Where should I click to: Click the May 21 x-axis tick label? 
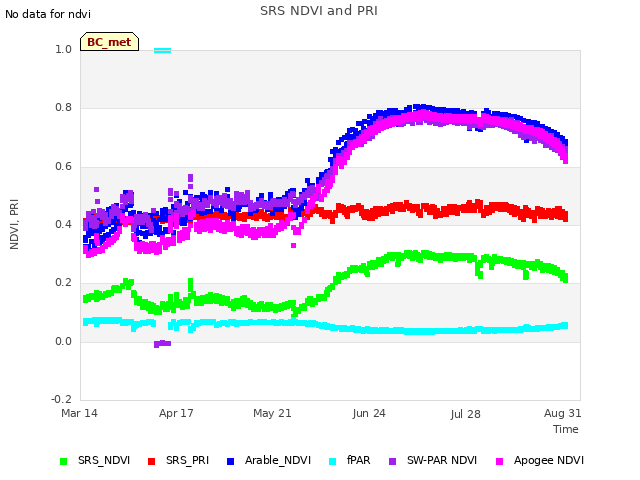click(x=272, y=413)
